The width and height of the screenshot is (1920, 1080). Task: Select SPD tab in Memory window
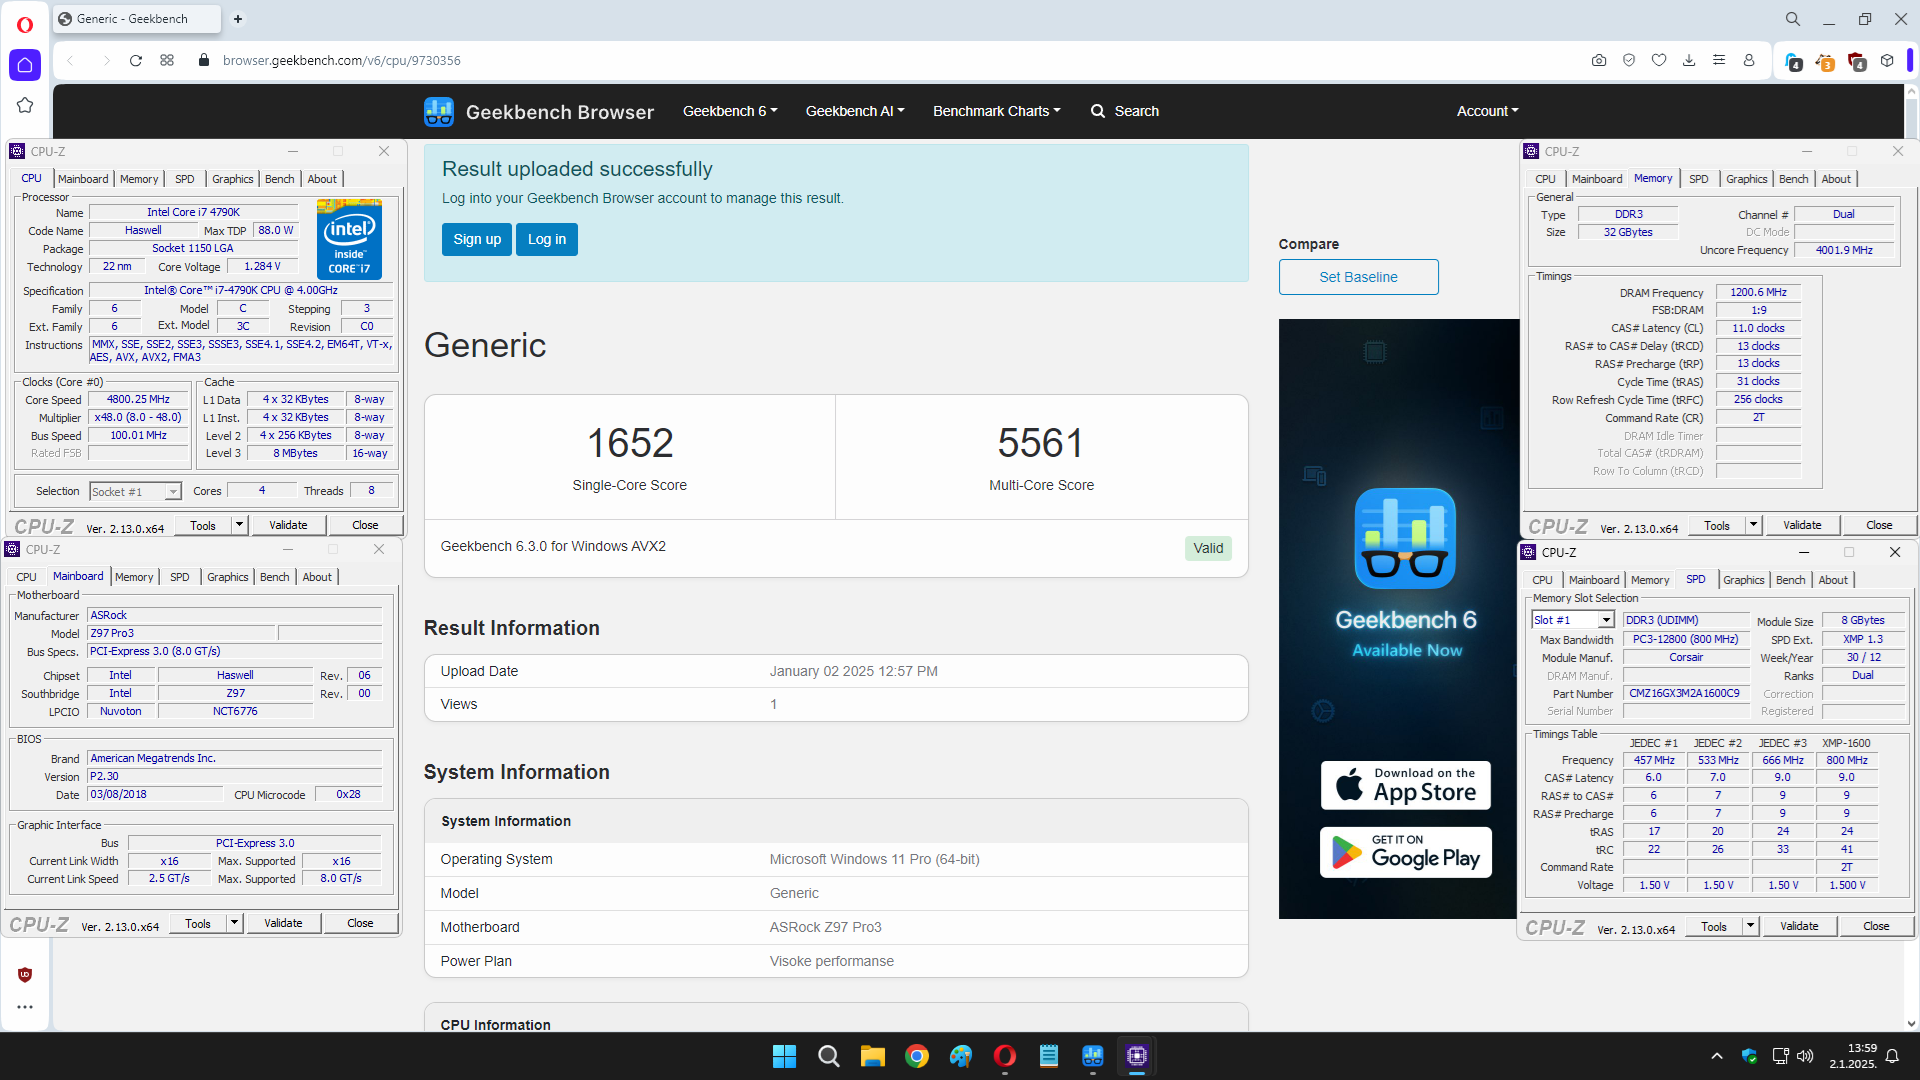click(x=1699, y=179)
